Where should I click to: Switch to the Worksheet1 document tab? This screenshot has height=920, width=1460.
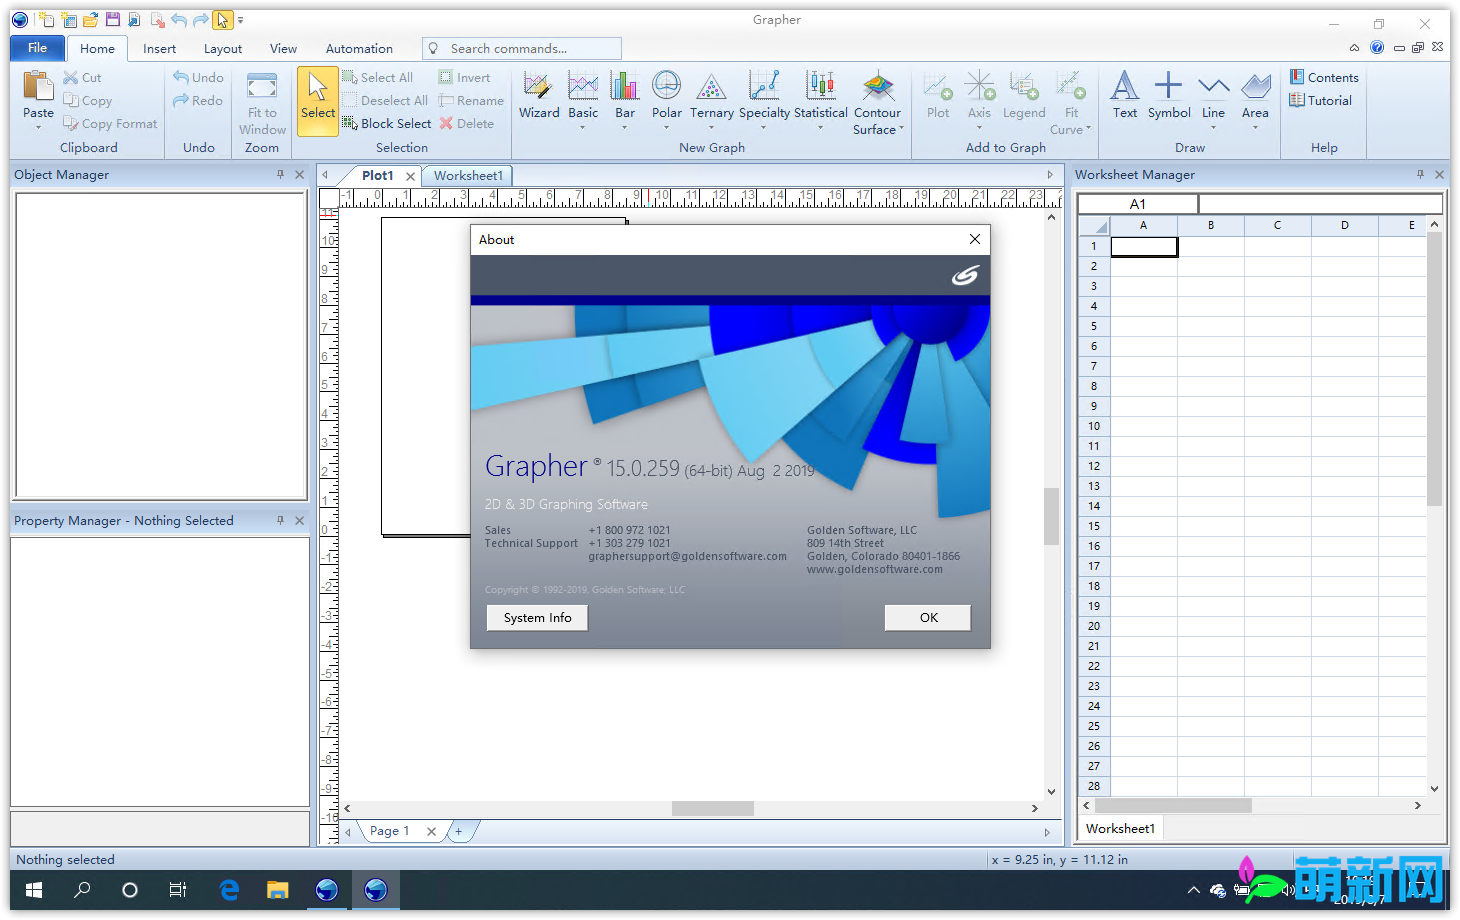coord(468,175)
